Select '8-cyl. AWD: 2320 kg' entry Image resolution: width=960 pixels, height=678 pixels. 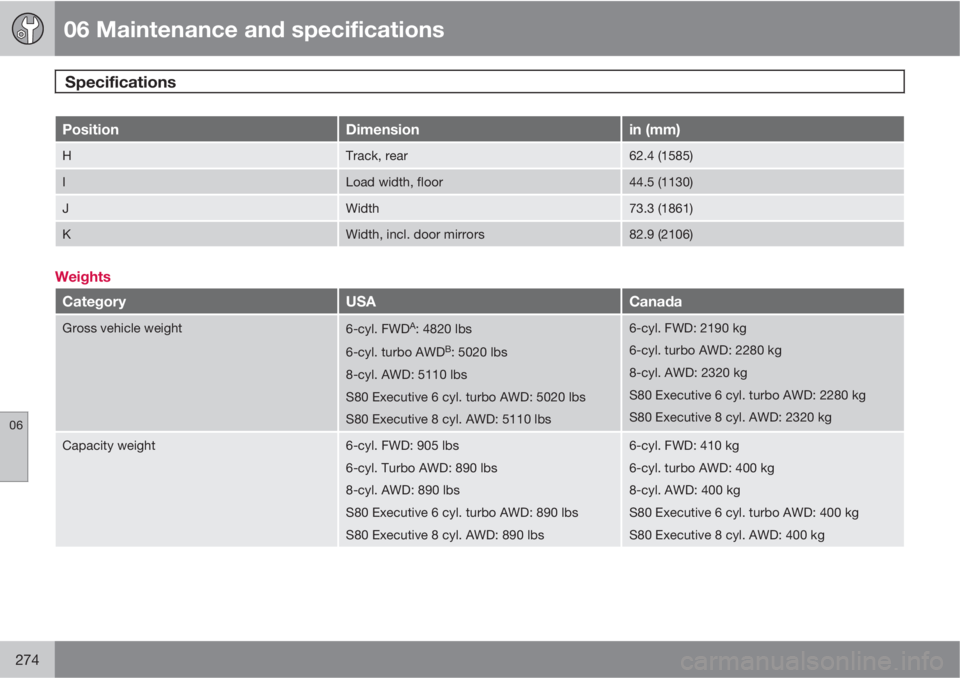pos(688,373)
